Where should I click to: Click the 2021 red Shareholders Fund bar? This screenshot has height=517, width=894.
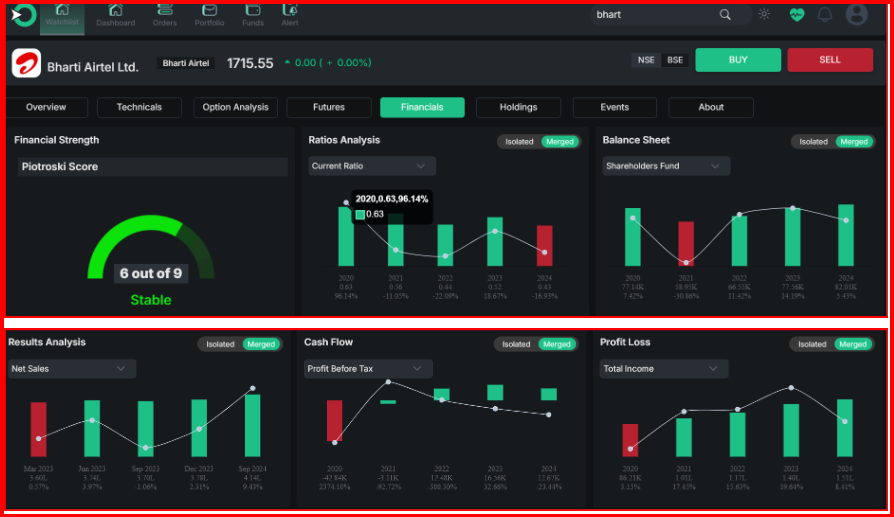click(686, 244)
